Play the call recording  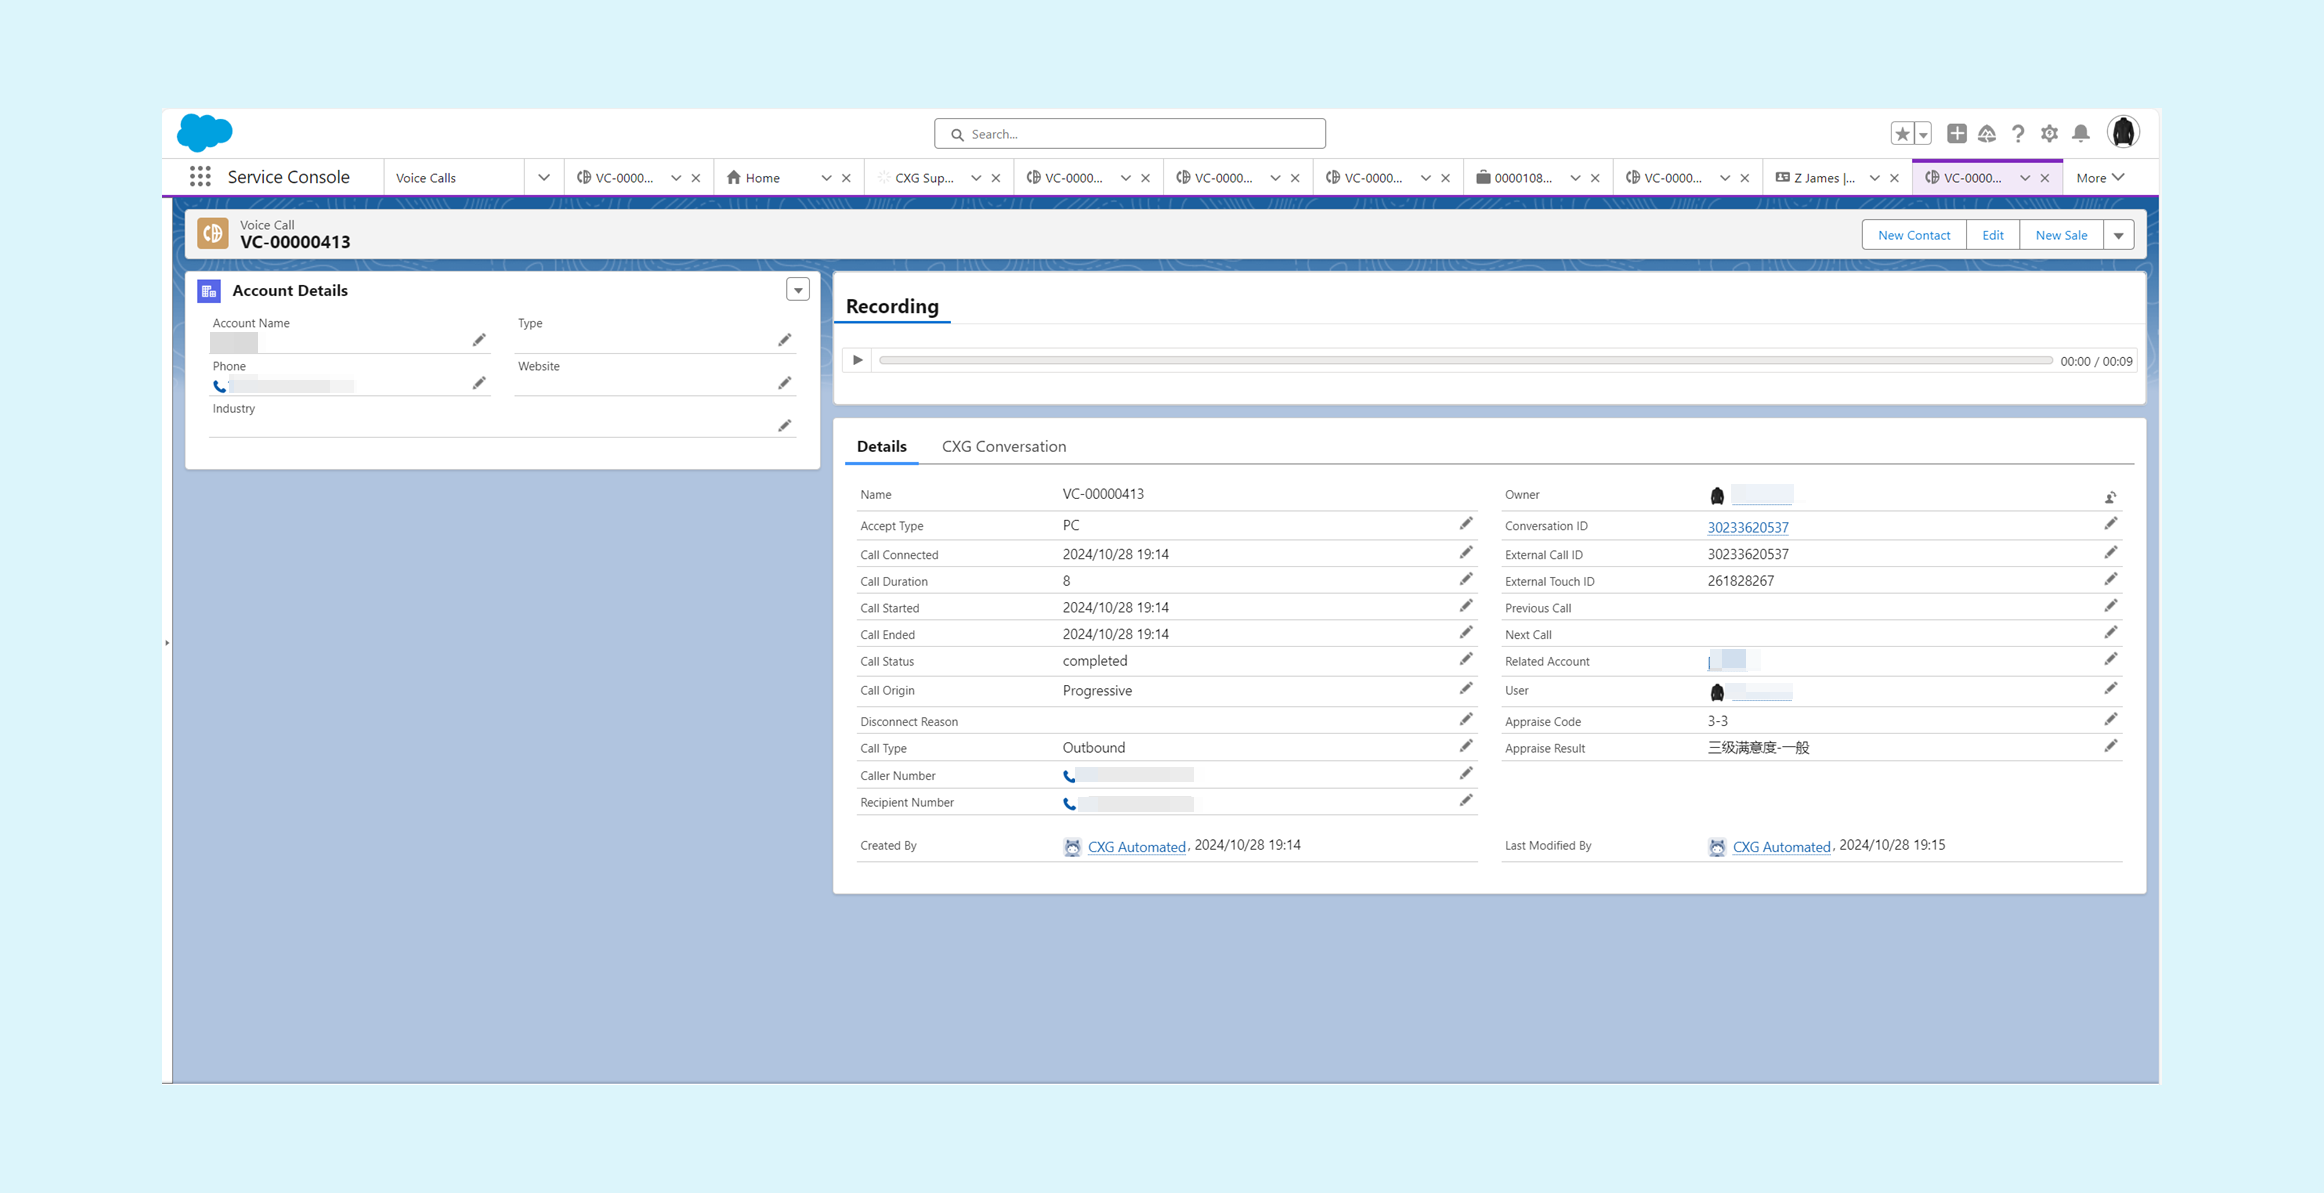tap(857, 360)
